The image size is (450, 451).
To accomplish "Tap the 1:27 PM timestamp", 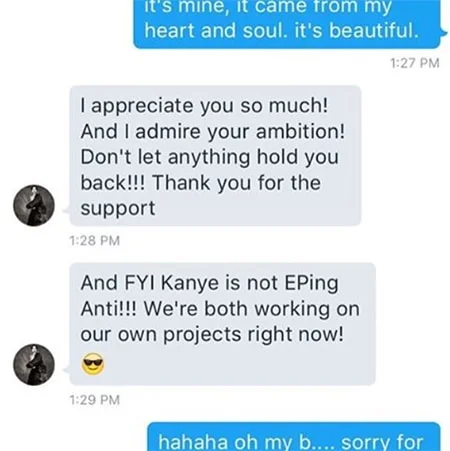I will tap(415, 63).
